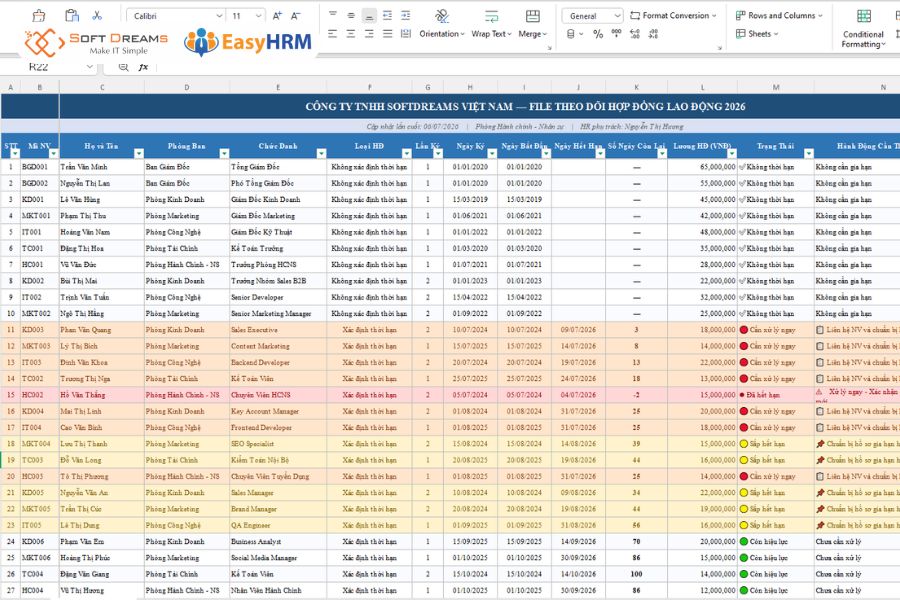Image resolution: width=900 pixels, height=600 pixels.
Task: Decrease font size with A- icon
Action: [296, 16]
